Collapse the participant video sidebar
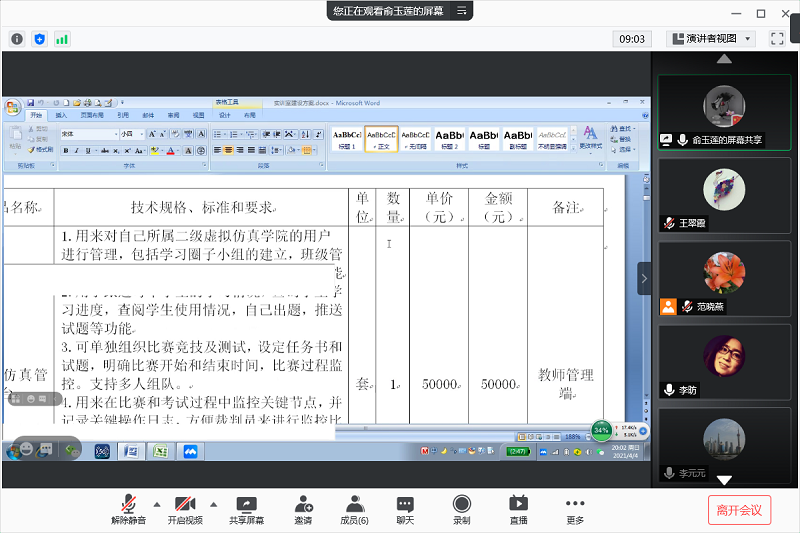This screenshot has width=800, height=533. pyautogui.click(x=644, y=278)
